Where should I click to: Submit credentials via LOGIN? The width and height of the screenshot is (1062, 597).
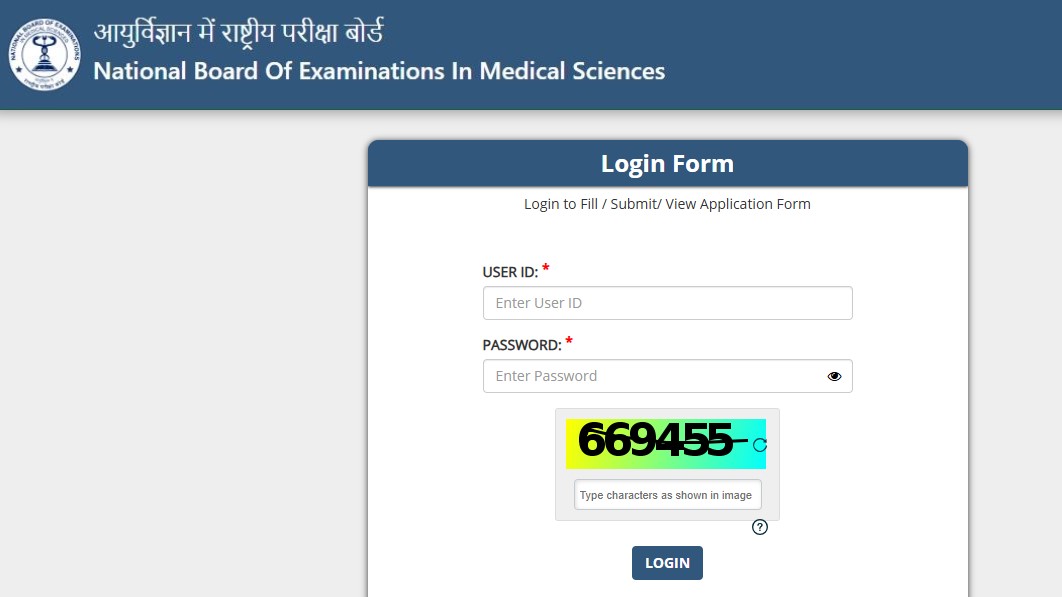tap(667, 562)
